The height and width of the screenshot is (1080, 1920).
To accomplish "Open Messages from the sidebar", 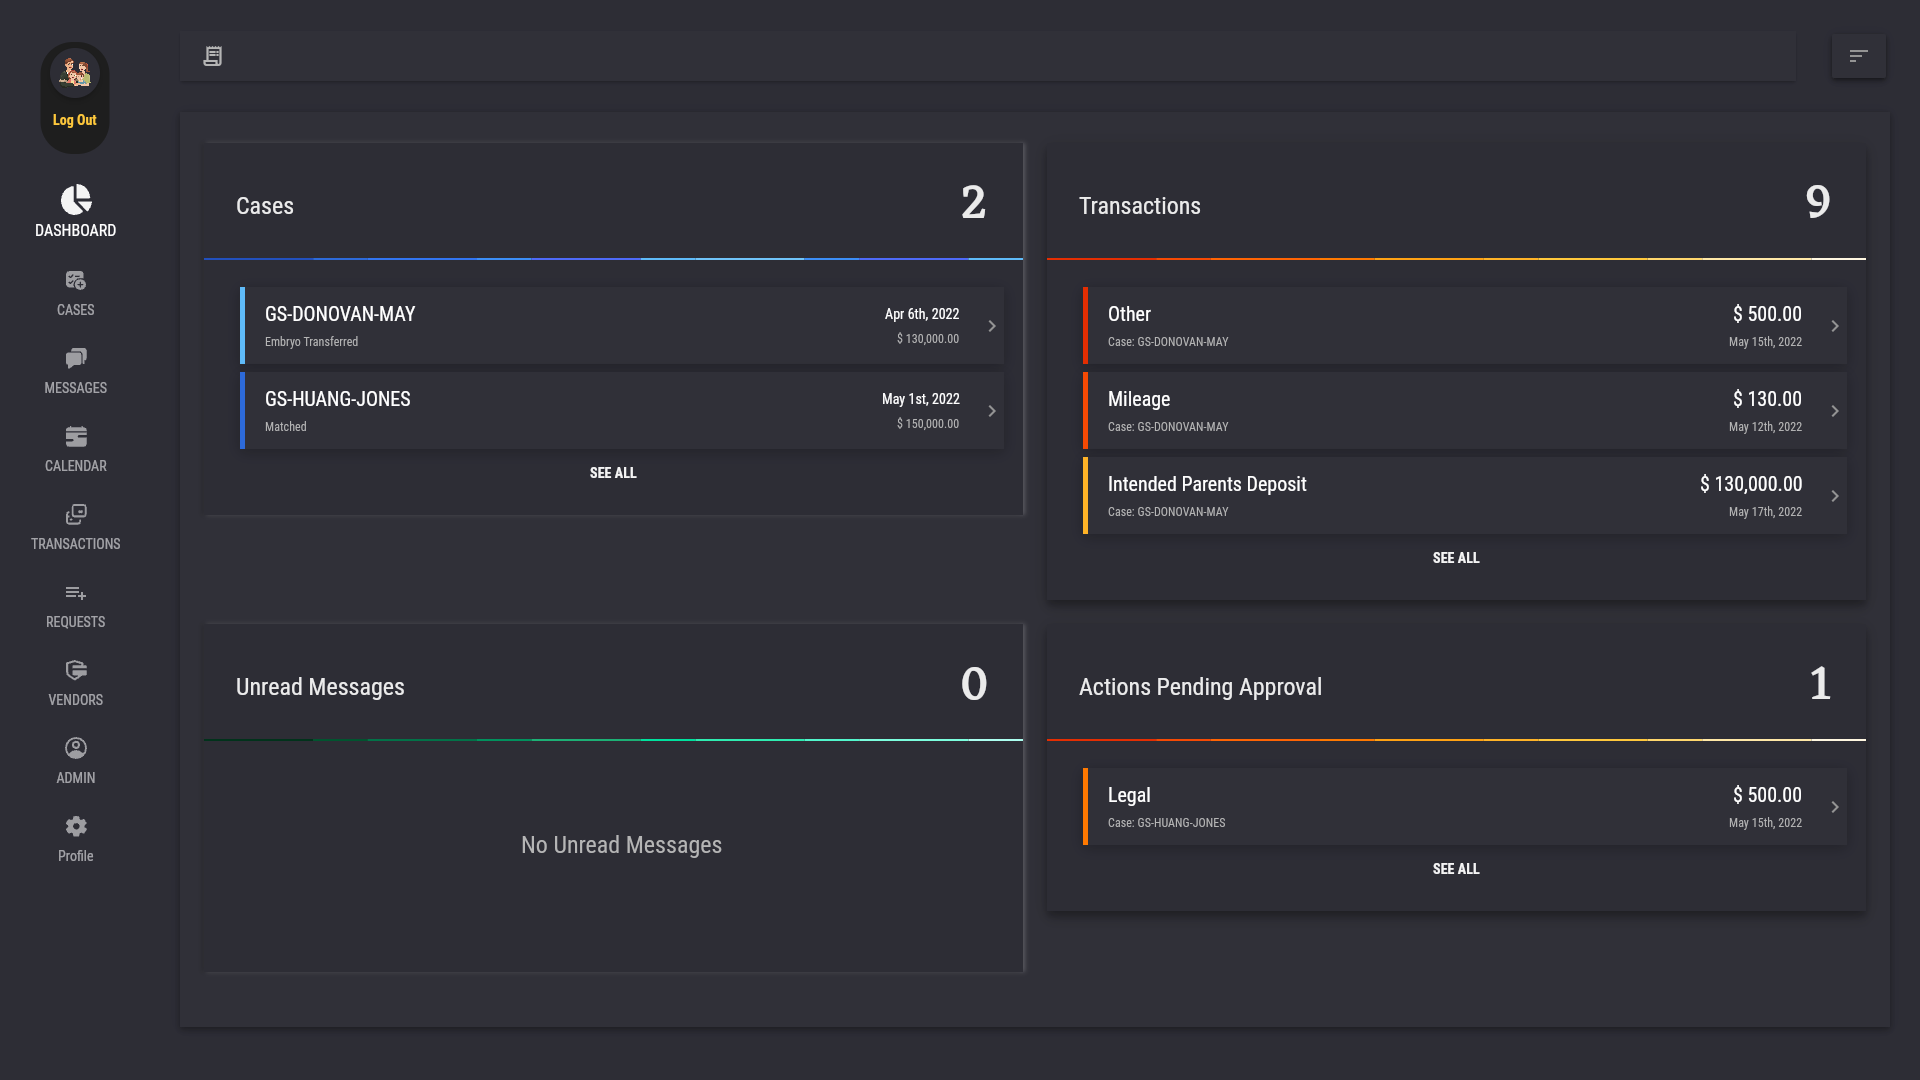I will tap(76, 359).
